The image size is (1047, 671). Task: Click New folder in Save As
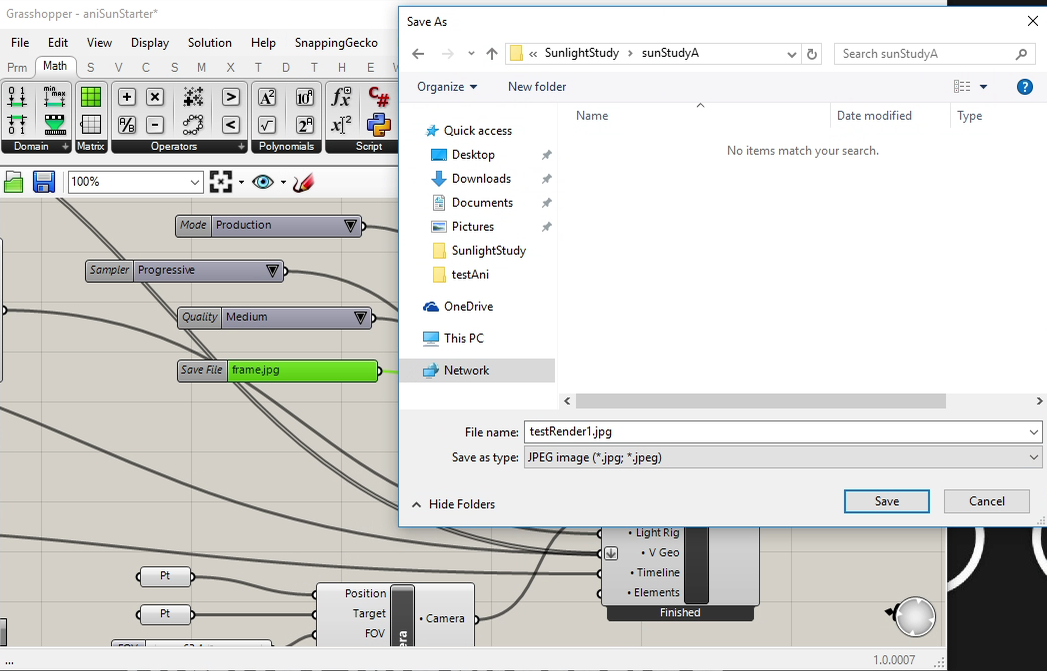pyautogui.click(x=537, y=87)
